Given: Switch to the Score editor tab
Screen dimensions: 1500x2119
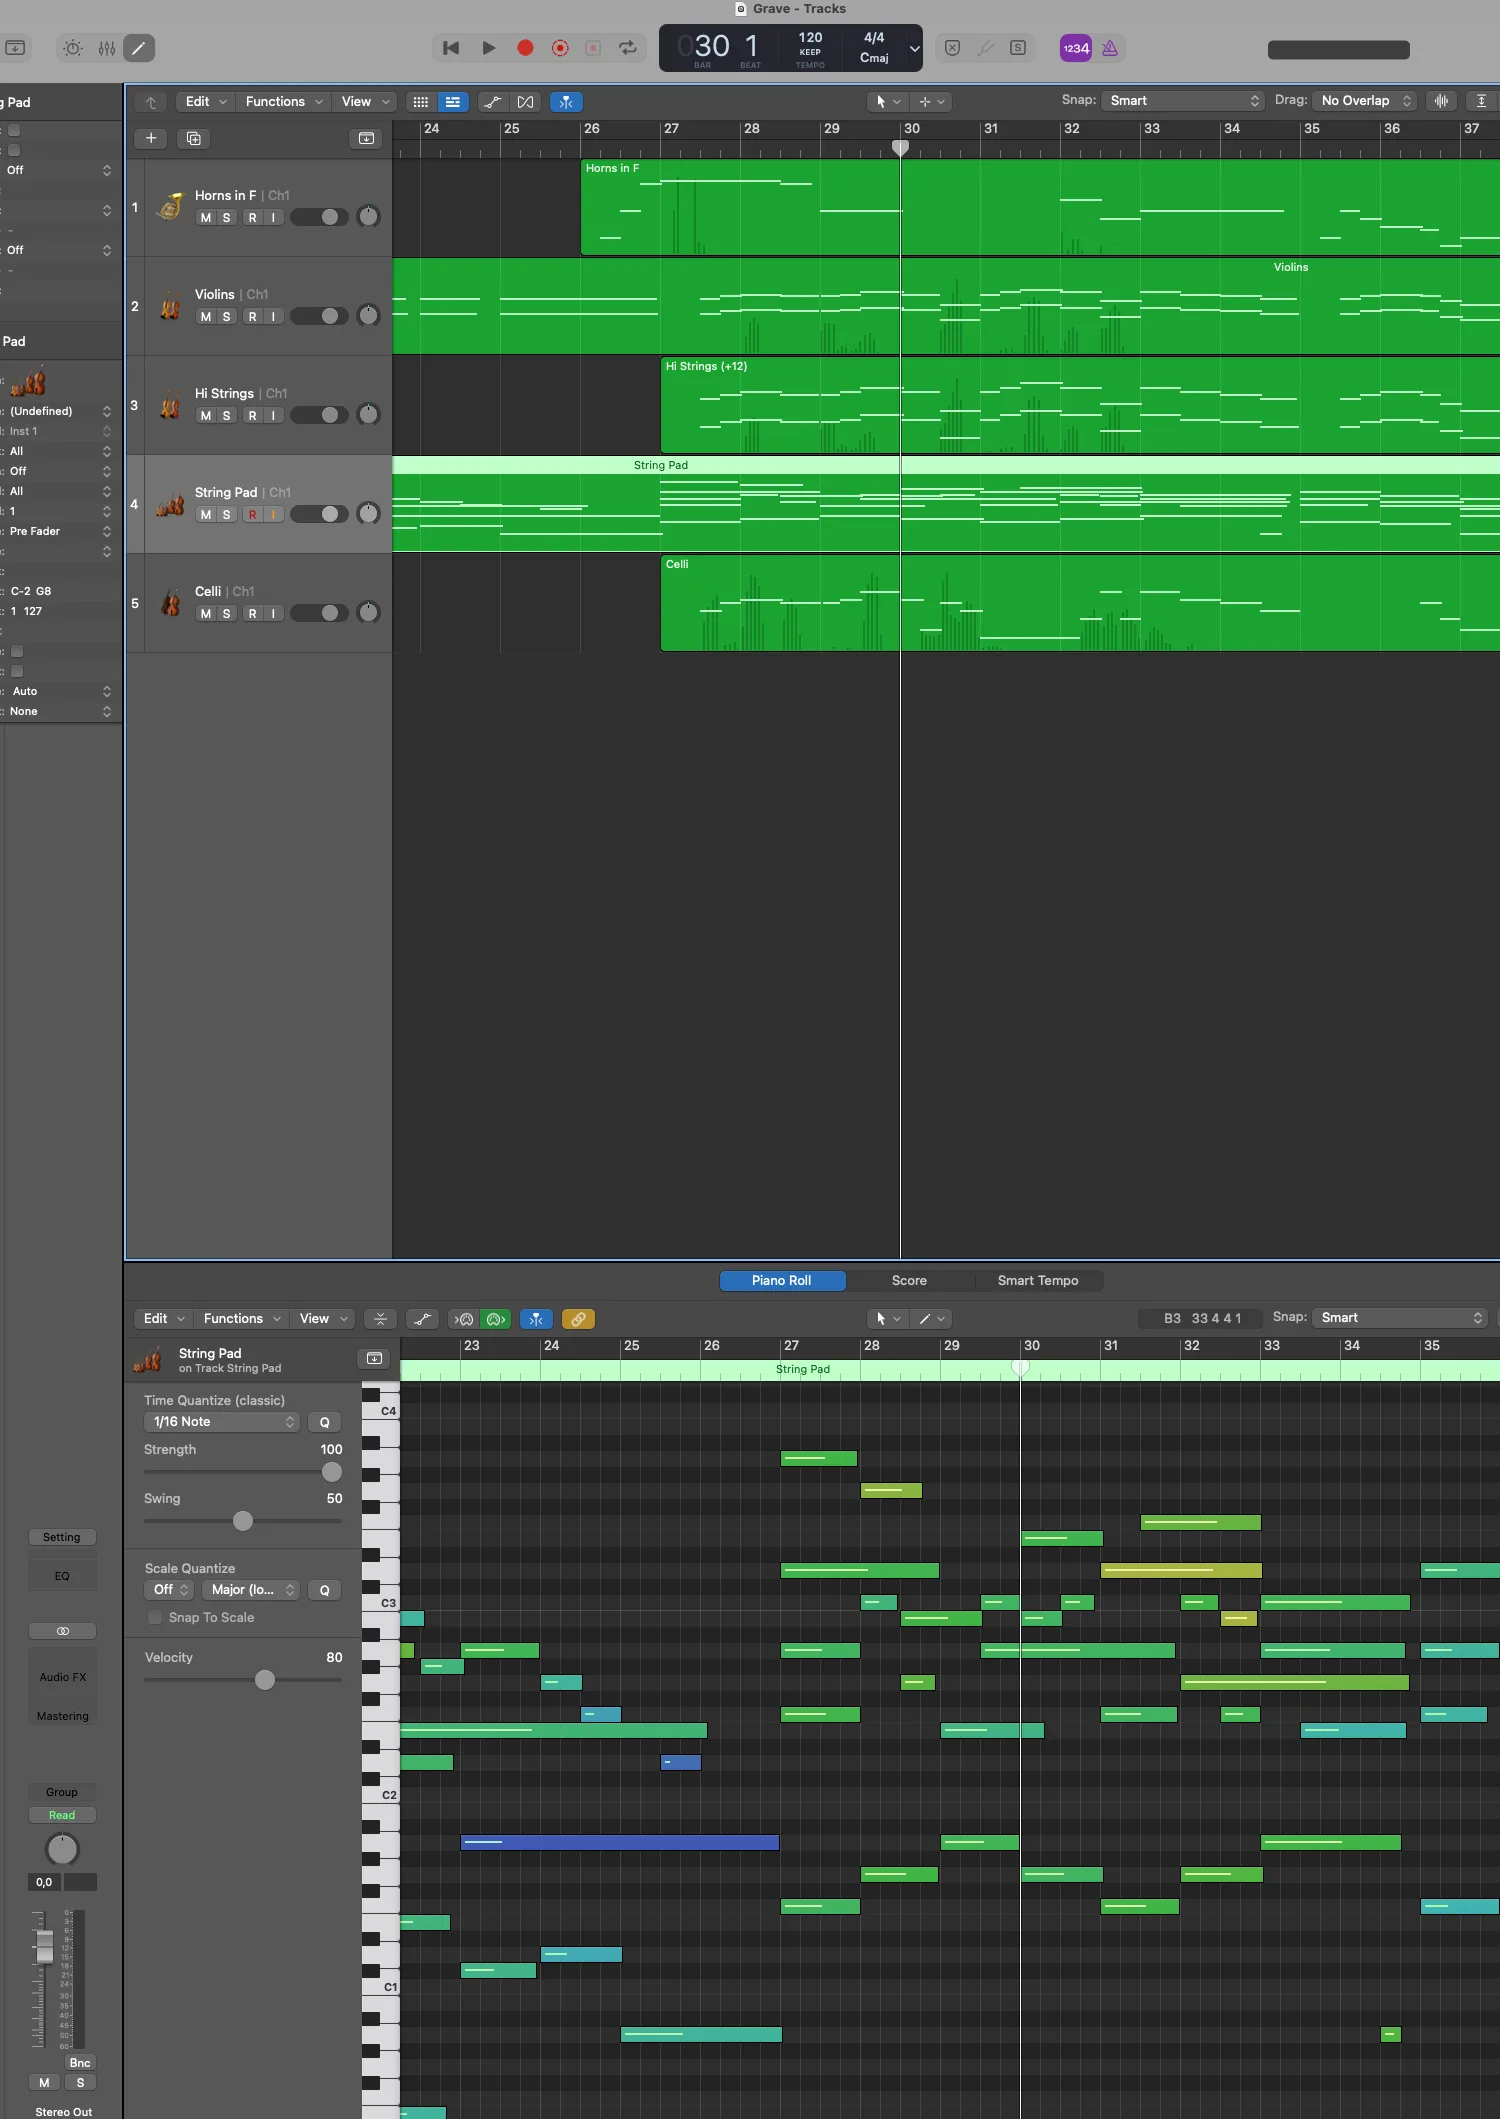Looking at the screenshot, I should 909,1281.
